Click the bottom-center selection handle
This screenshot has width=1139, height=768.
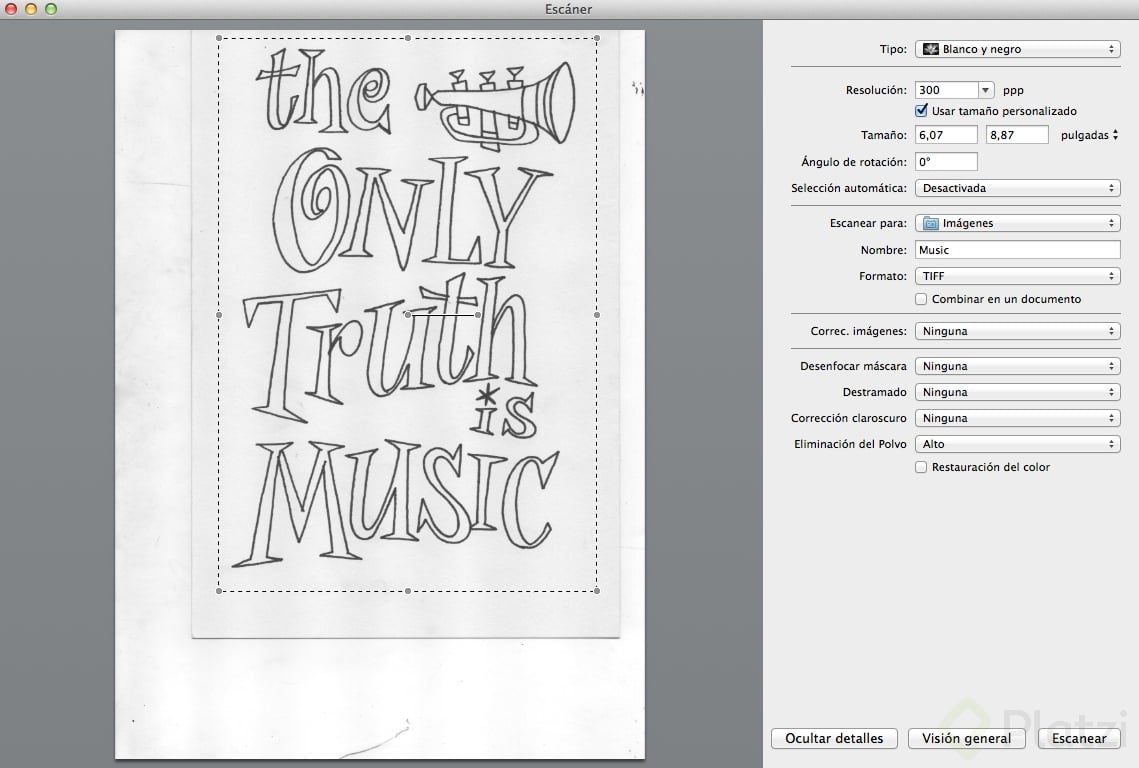[408, 591]
